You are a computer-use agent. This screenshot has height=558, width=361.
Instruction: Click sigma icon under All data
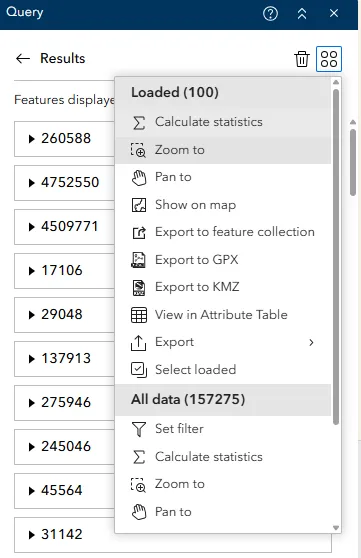coord(139,457)
